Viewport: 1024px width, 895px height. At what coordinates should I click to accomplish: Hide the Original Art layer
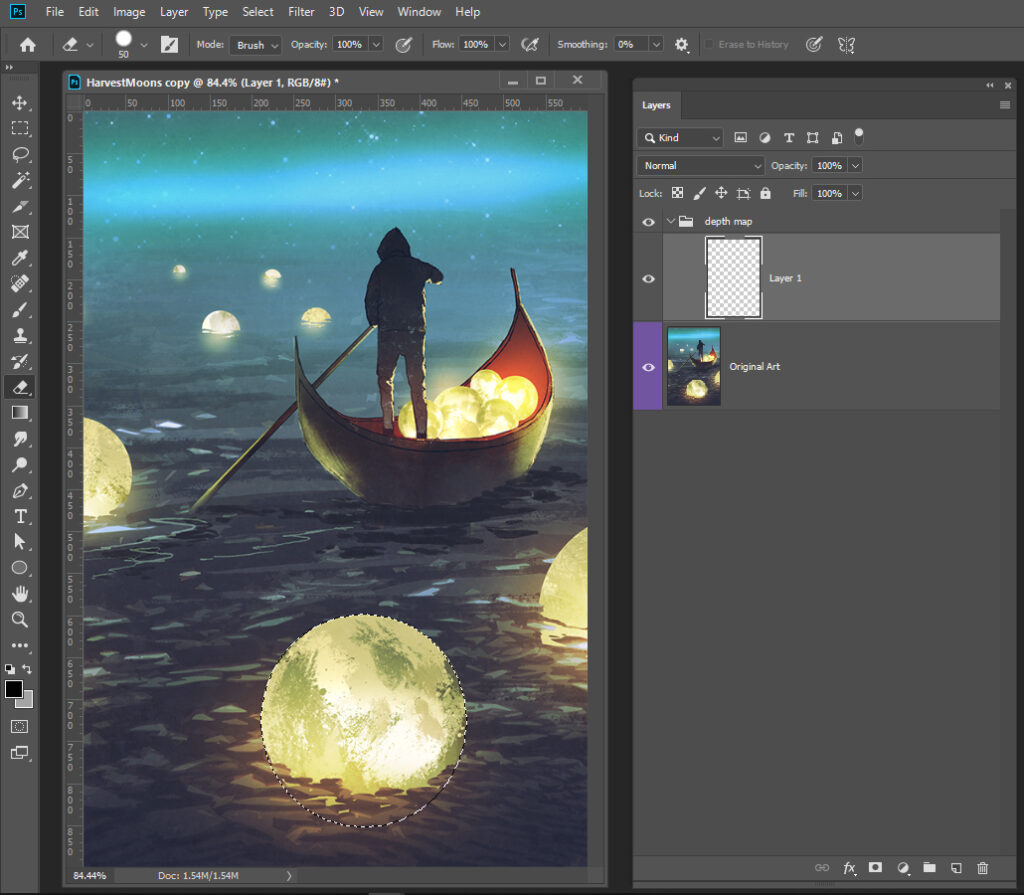coord(648,367)
